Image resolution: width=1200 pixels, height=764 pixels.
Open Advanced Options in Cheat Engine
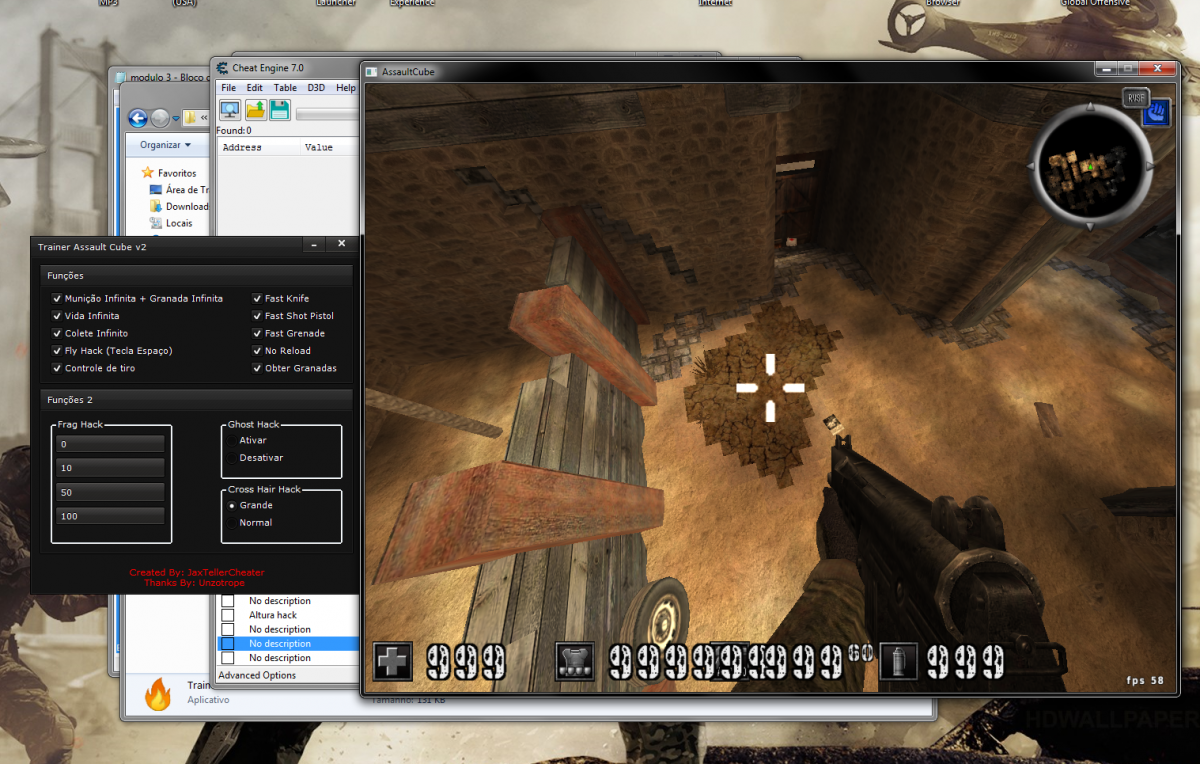257,675
